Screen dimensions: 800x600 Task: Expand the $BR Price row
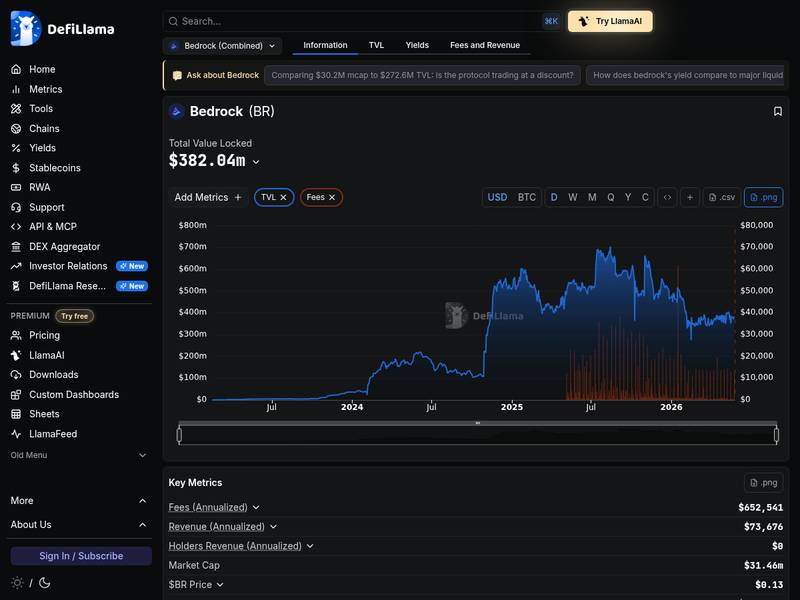pyautogui.click(x=220, y=585)
